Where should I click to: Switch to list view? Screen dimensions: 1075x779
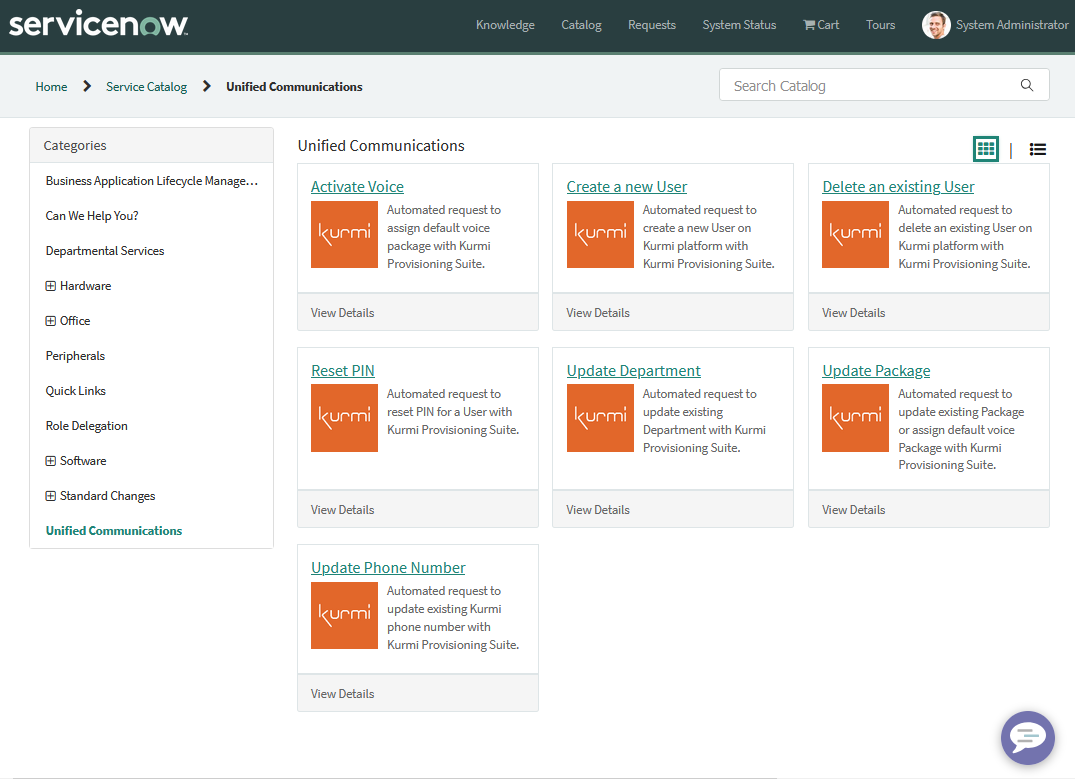click(1037, 149)
